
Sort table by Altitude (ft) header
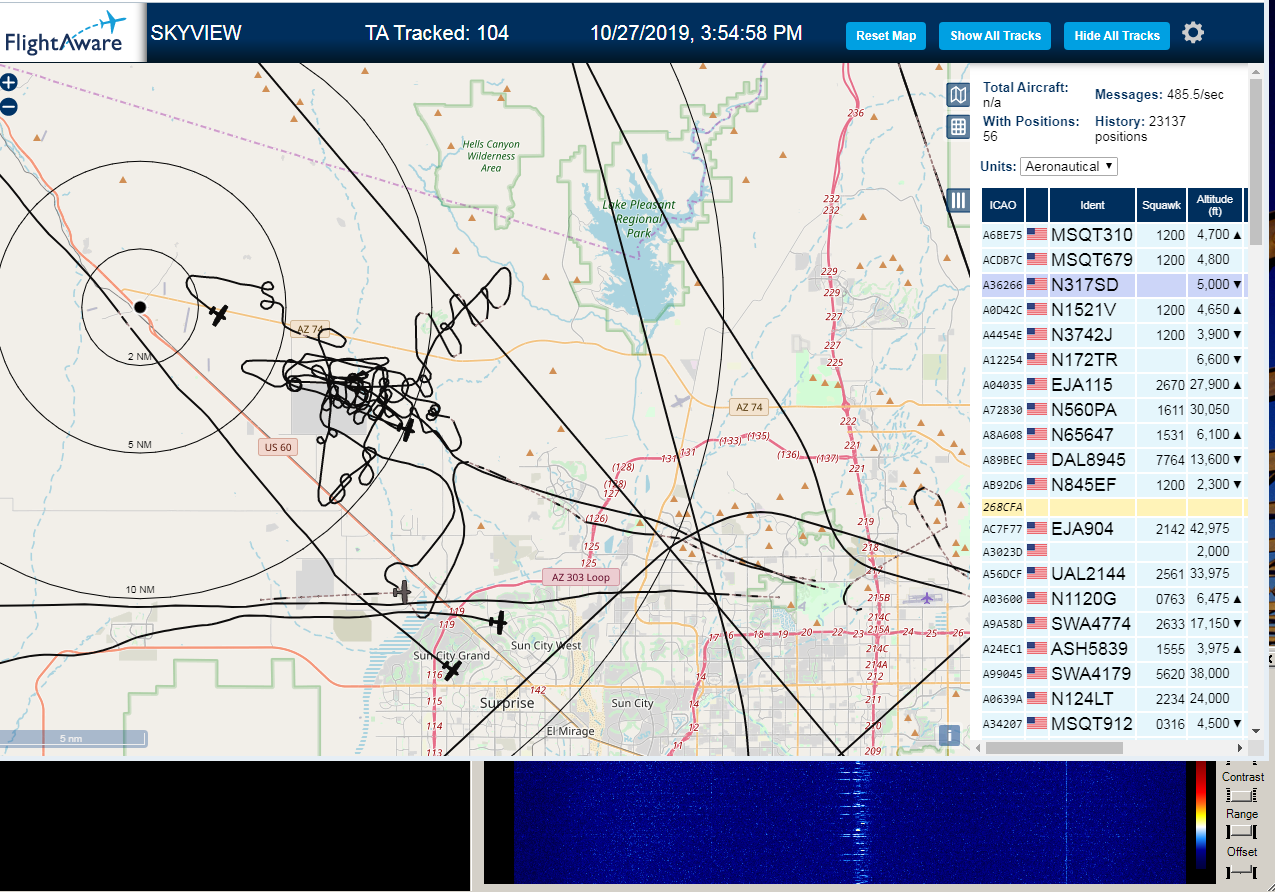(1215, 205)
